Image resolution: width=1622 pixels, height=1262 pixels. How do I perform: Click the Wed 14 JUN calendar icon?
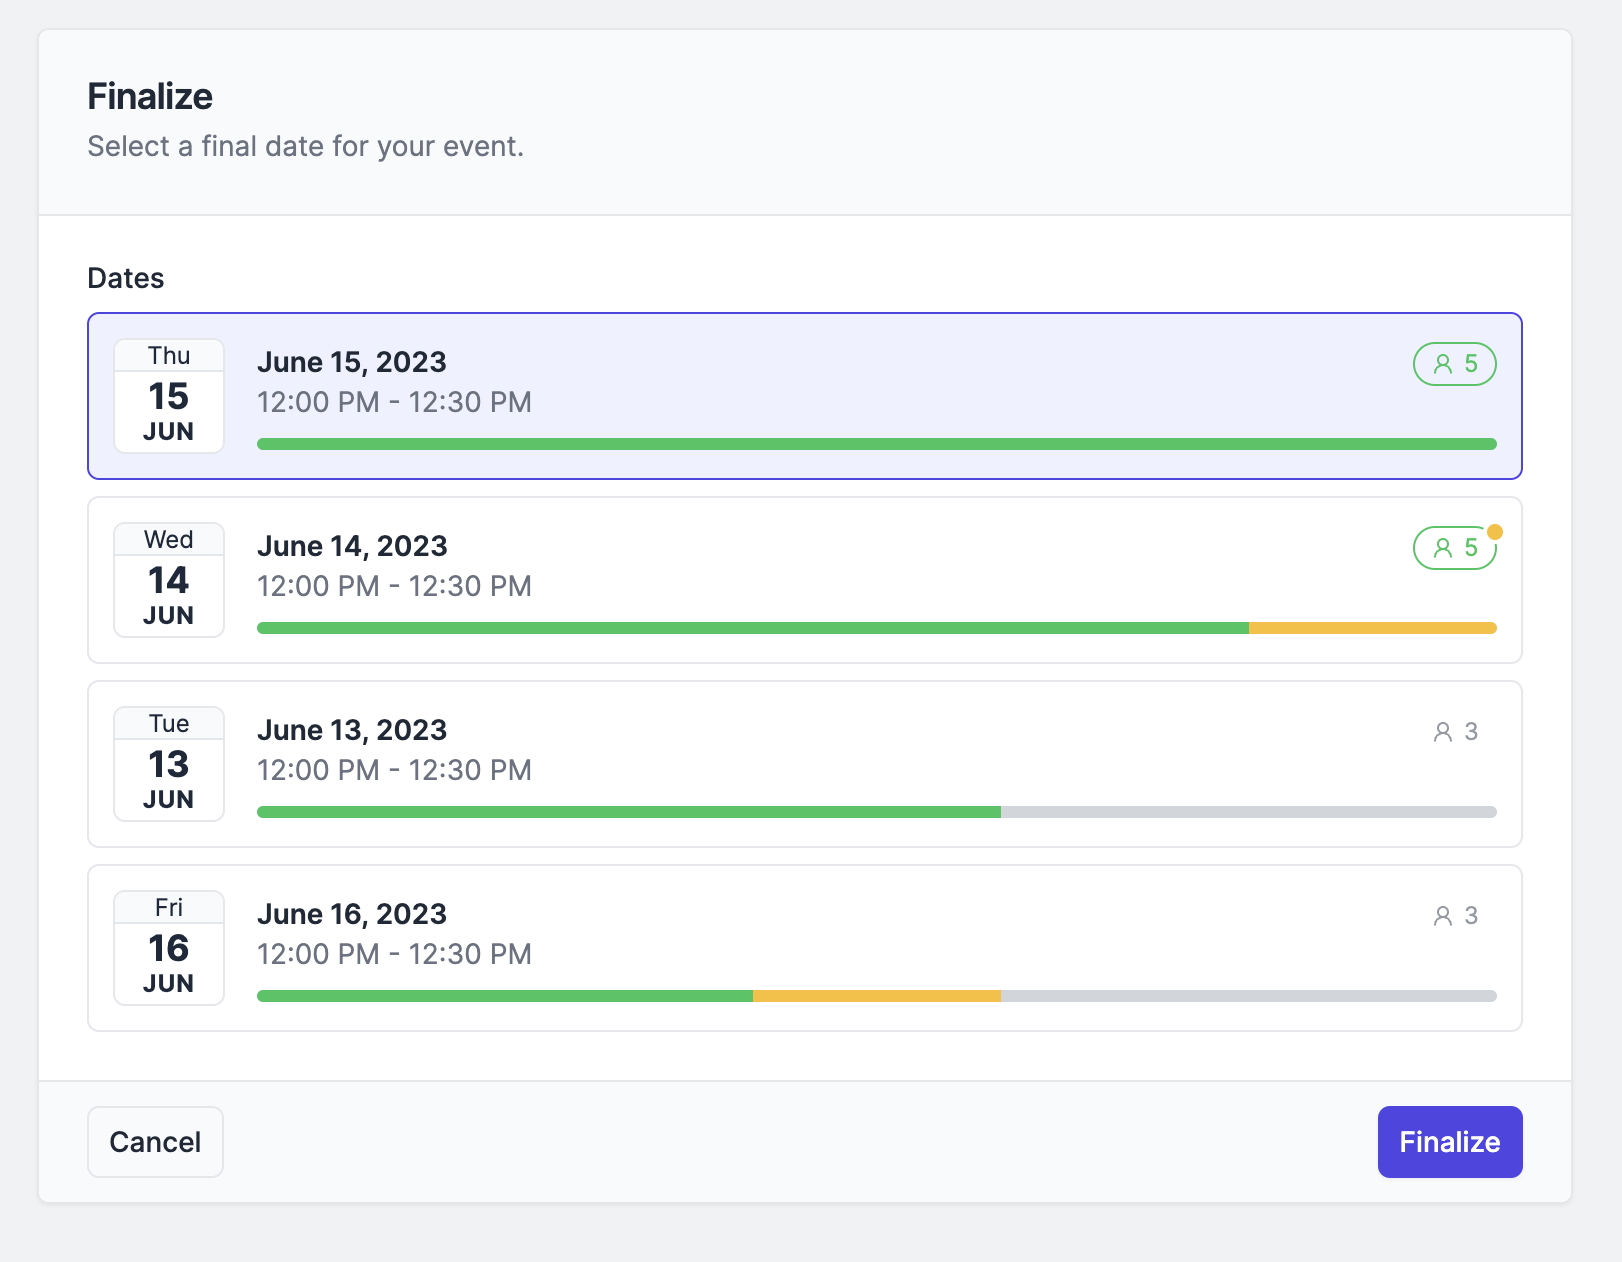click(169, 580)
